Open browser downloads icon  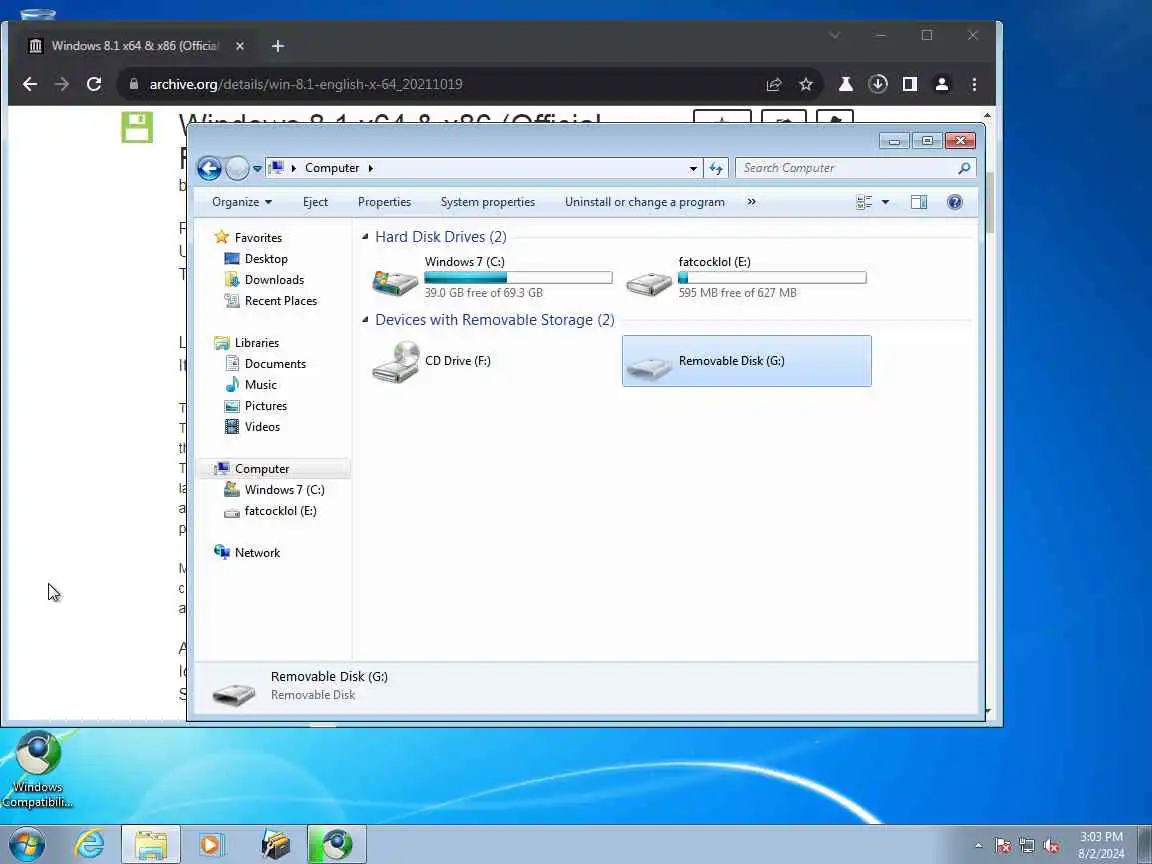[x=877, y=84]
